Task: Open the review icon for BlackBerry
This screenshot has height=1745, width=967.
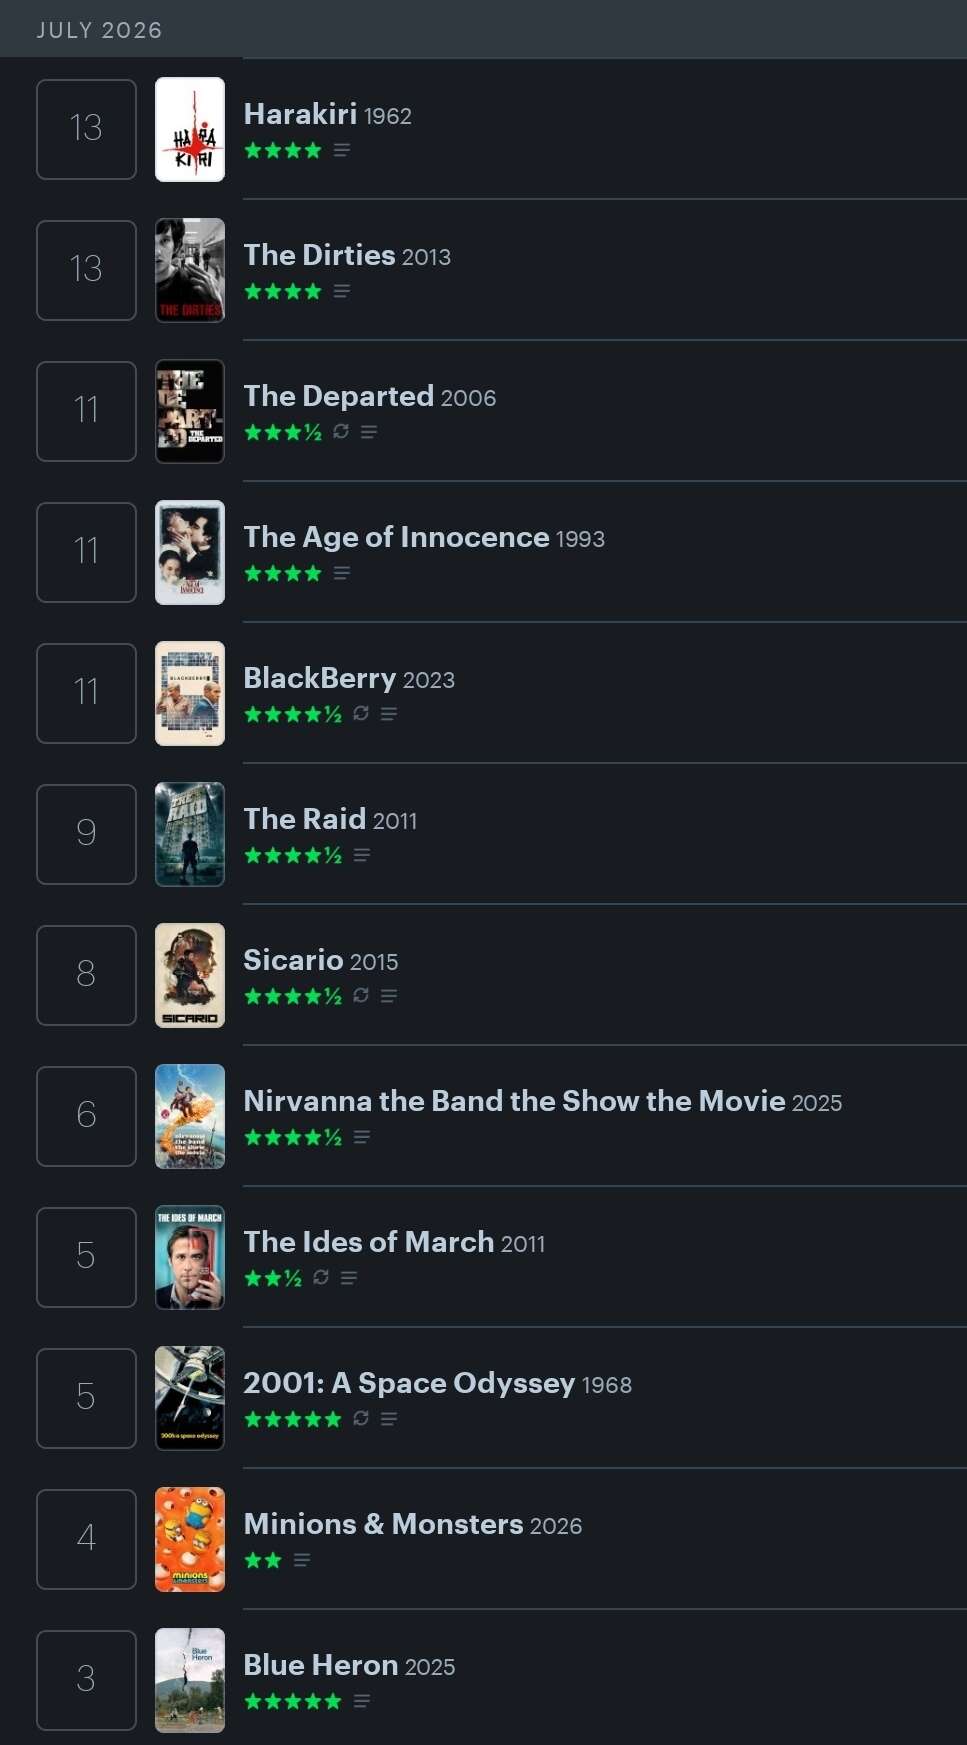Action: 389,714
